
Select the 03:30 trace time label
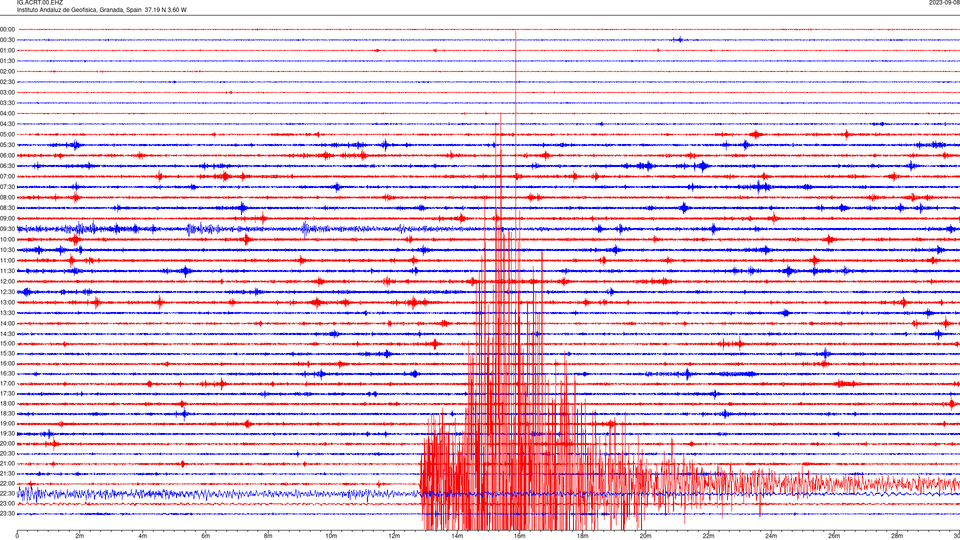click(x=7, y=103)
